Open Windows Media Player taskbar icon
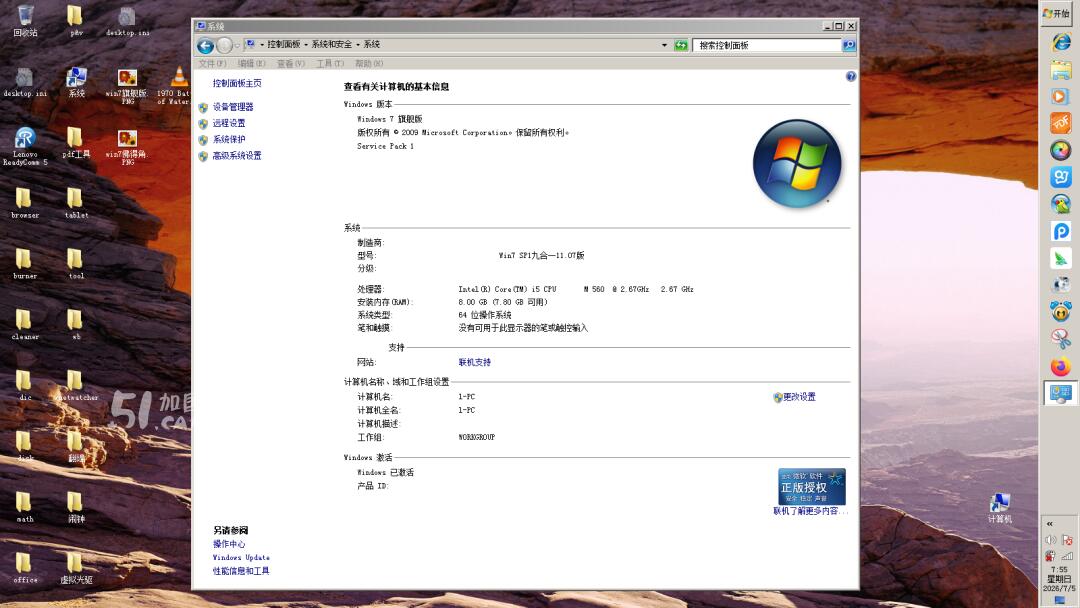Viewport: 1080px width, 608px height. tap(1061, 96)
